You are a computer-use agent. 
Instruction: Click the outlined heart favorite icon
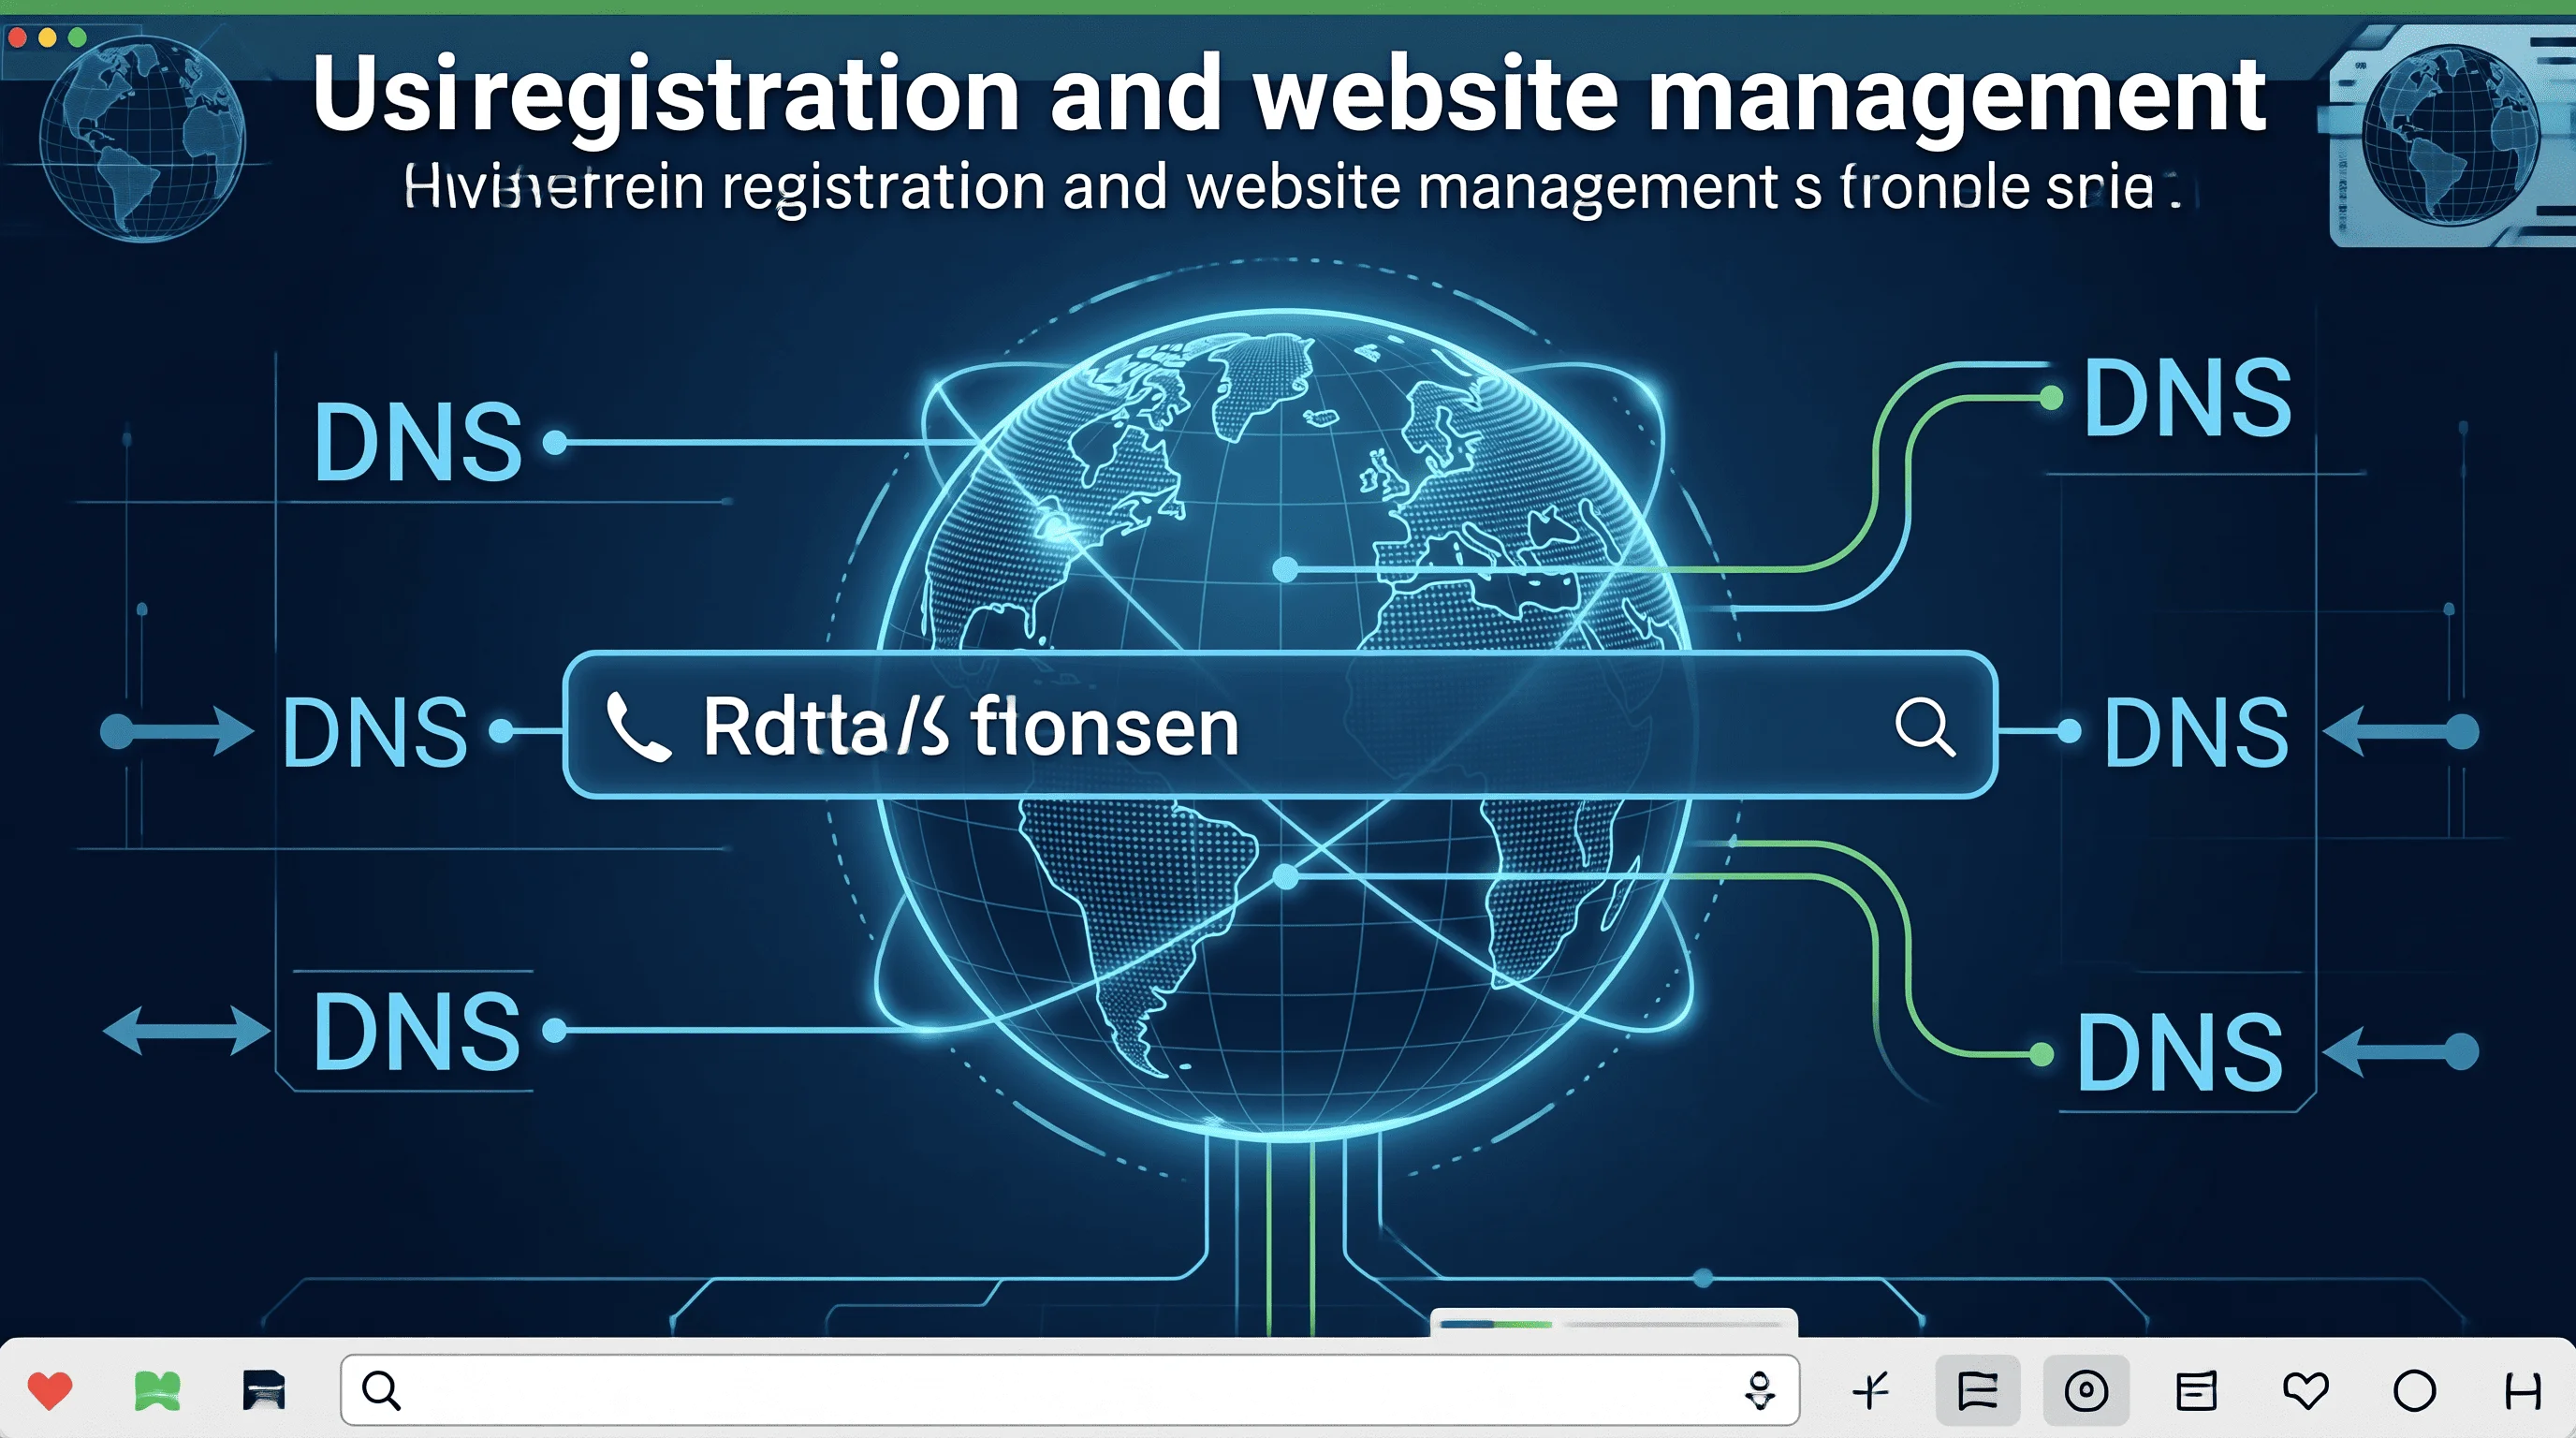2306,1390
